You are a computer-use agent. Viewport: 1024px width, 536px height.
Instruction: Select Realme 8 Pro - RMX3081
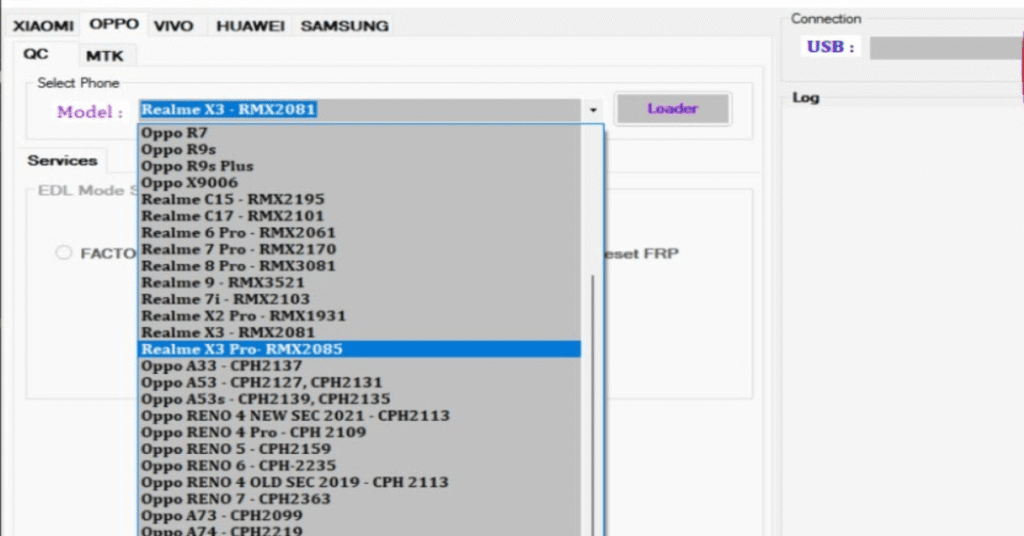coord(360,266)
